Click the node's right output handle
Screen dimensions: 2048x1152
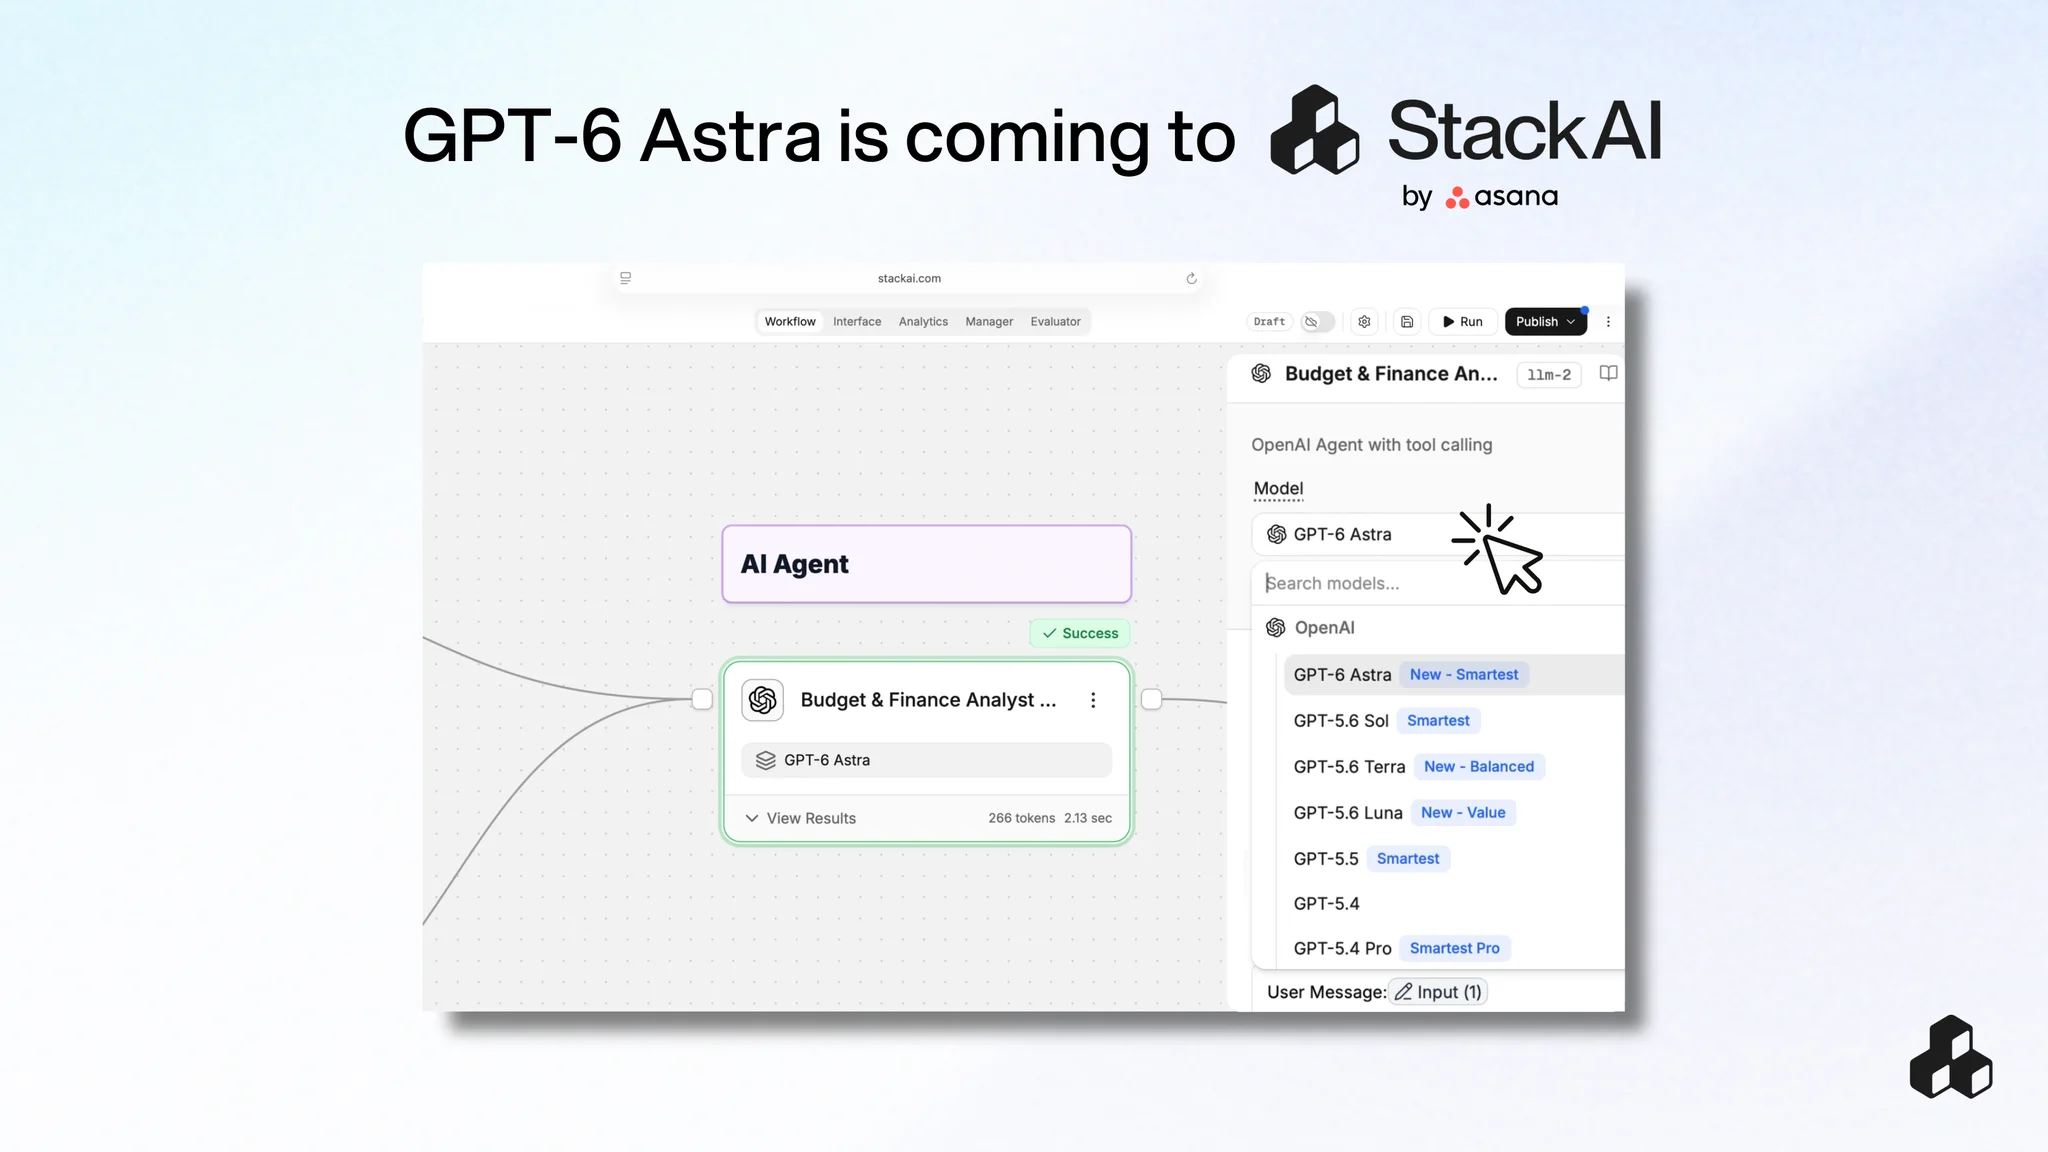pyautogui.click(x=1151, y=699)
